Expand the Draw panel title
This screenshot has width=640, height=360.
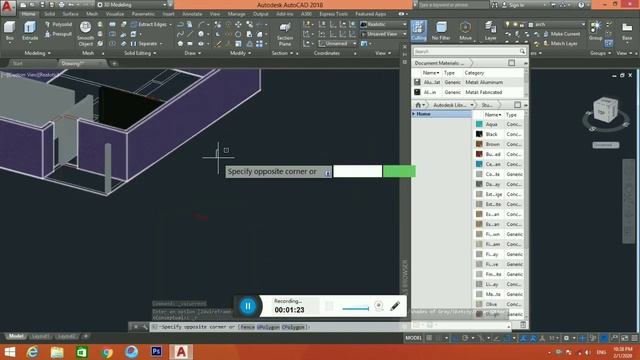192,53
